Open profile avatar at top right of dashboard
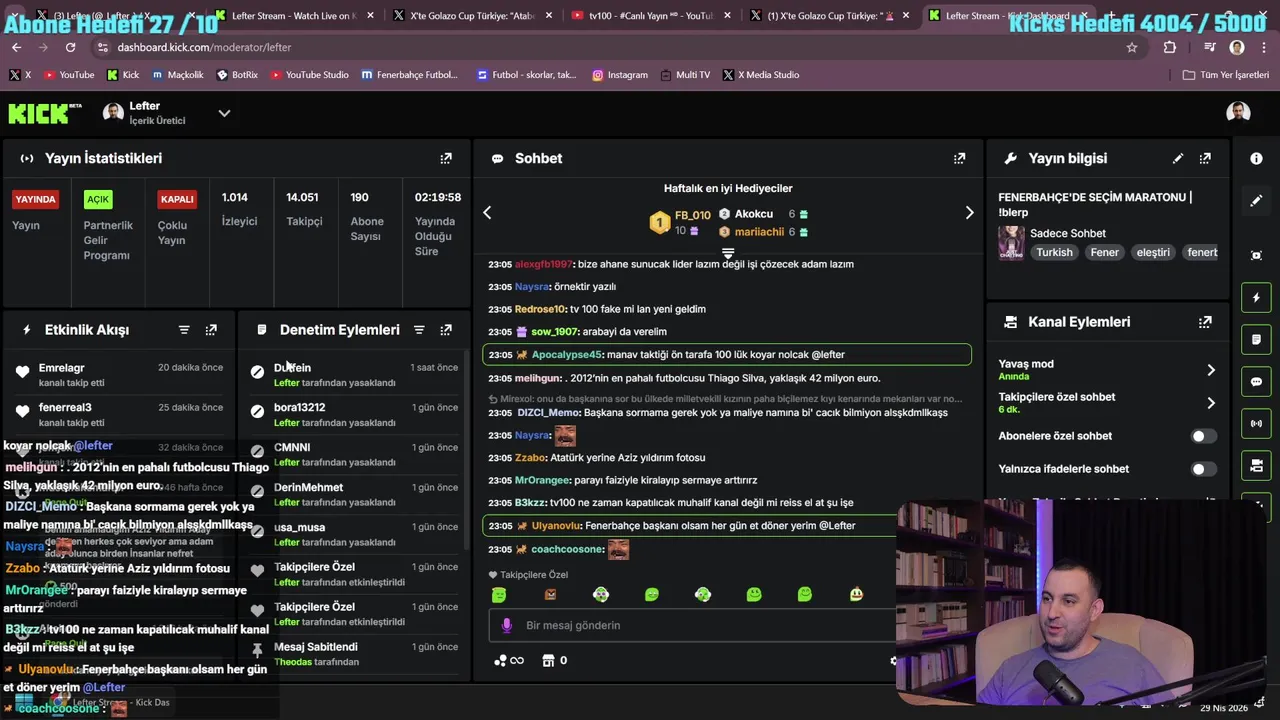 [1238, 112]
